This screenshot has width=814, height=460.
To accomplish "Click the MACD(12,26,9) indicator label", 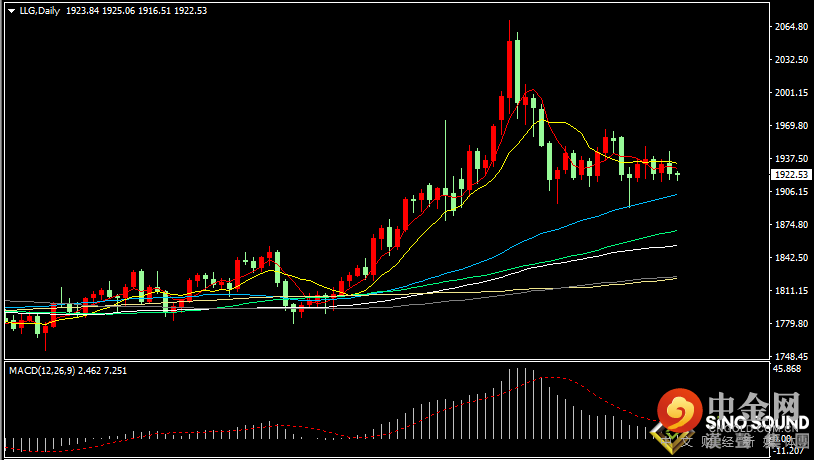I will tap(42, 371).
